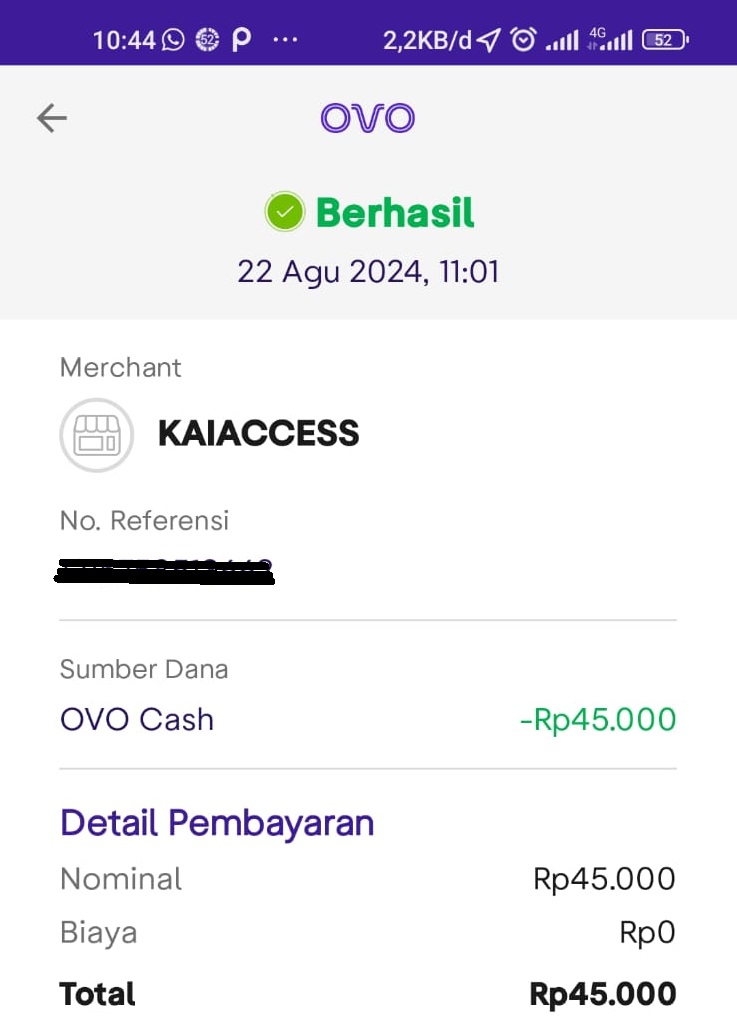
Task: Tap the three-dot notification overflow in status bar
Action: tap(285, 40)
